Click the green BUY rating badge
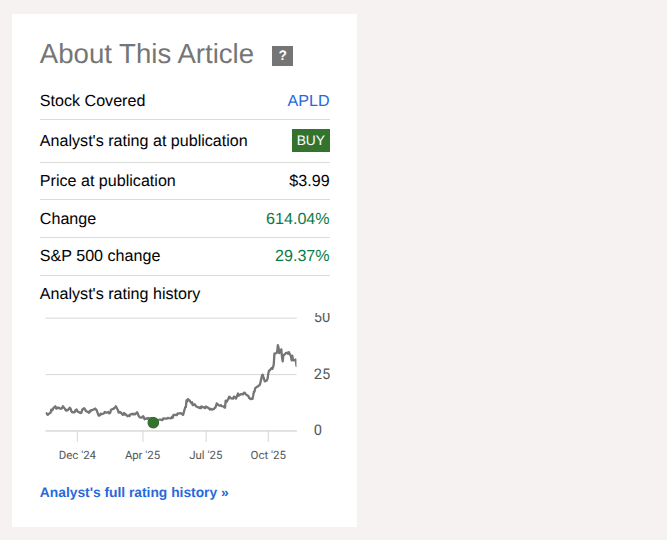Screen dimensions: 667x540 (311, 140)
